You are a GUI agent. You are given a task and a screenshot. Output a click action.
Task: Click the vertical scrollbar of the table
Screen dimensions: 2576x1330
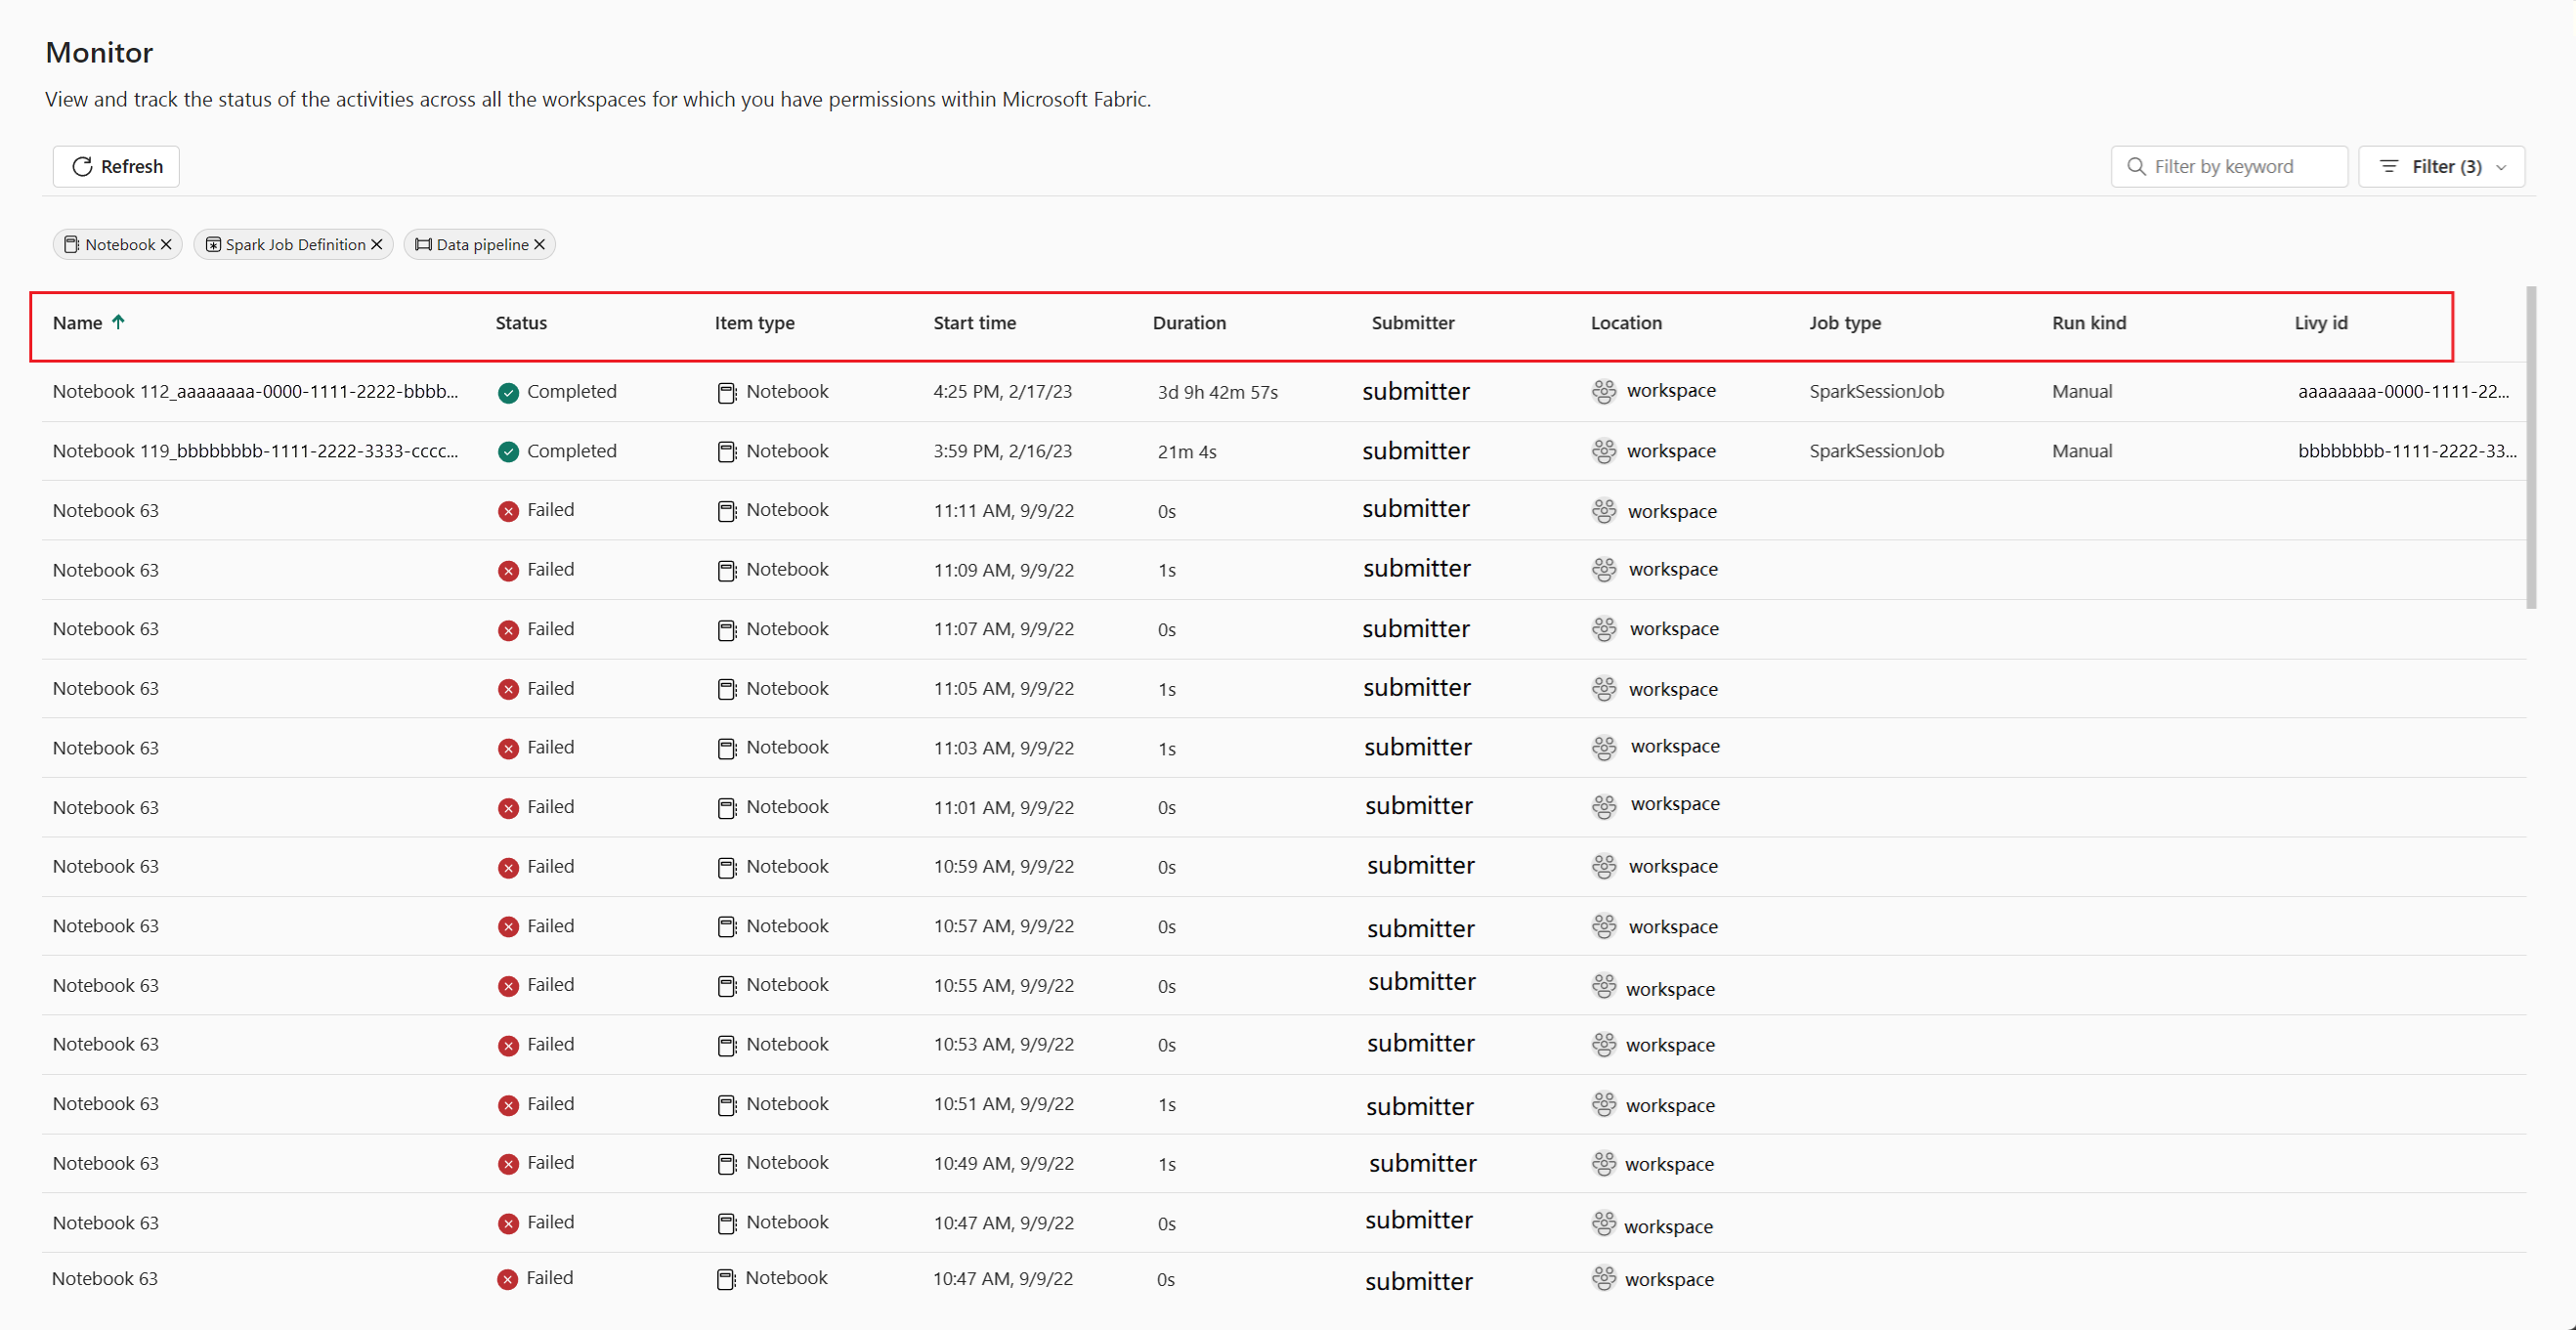pos(2531,447)
